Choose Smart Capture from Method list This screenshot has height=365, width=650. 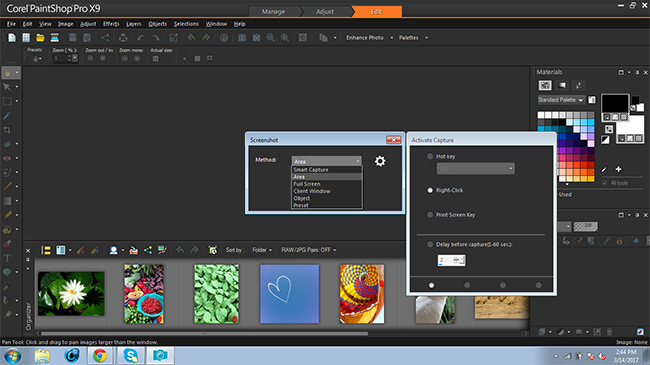311,170
